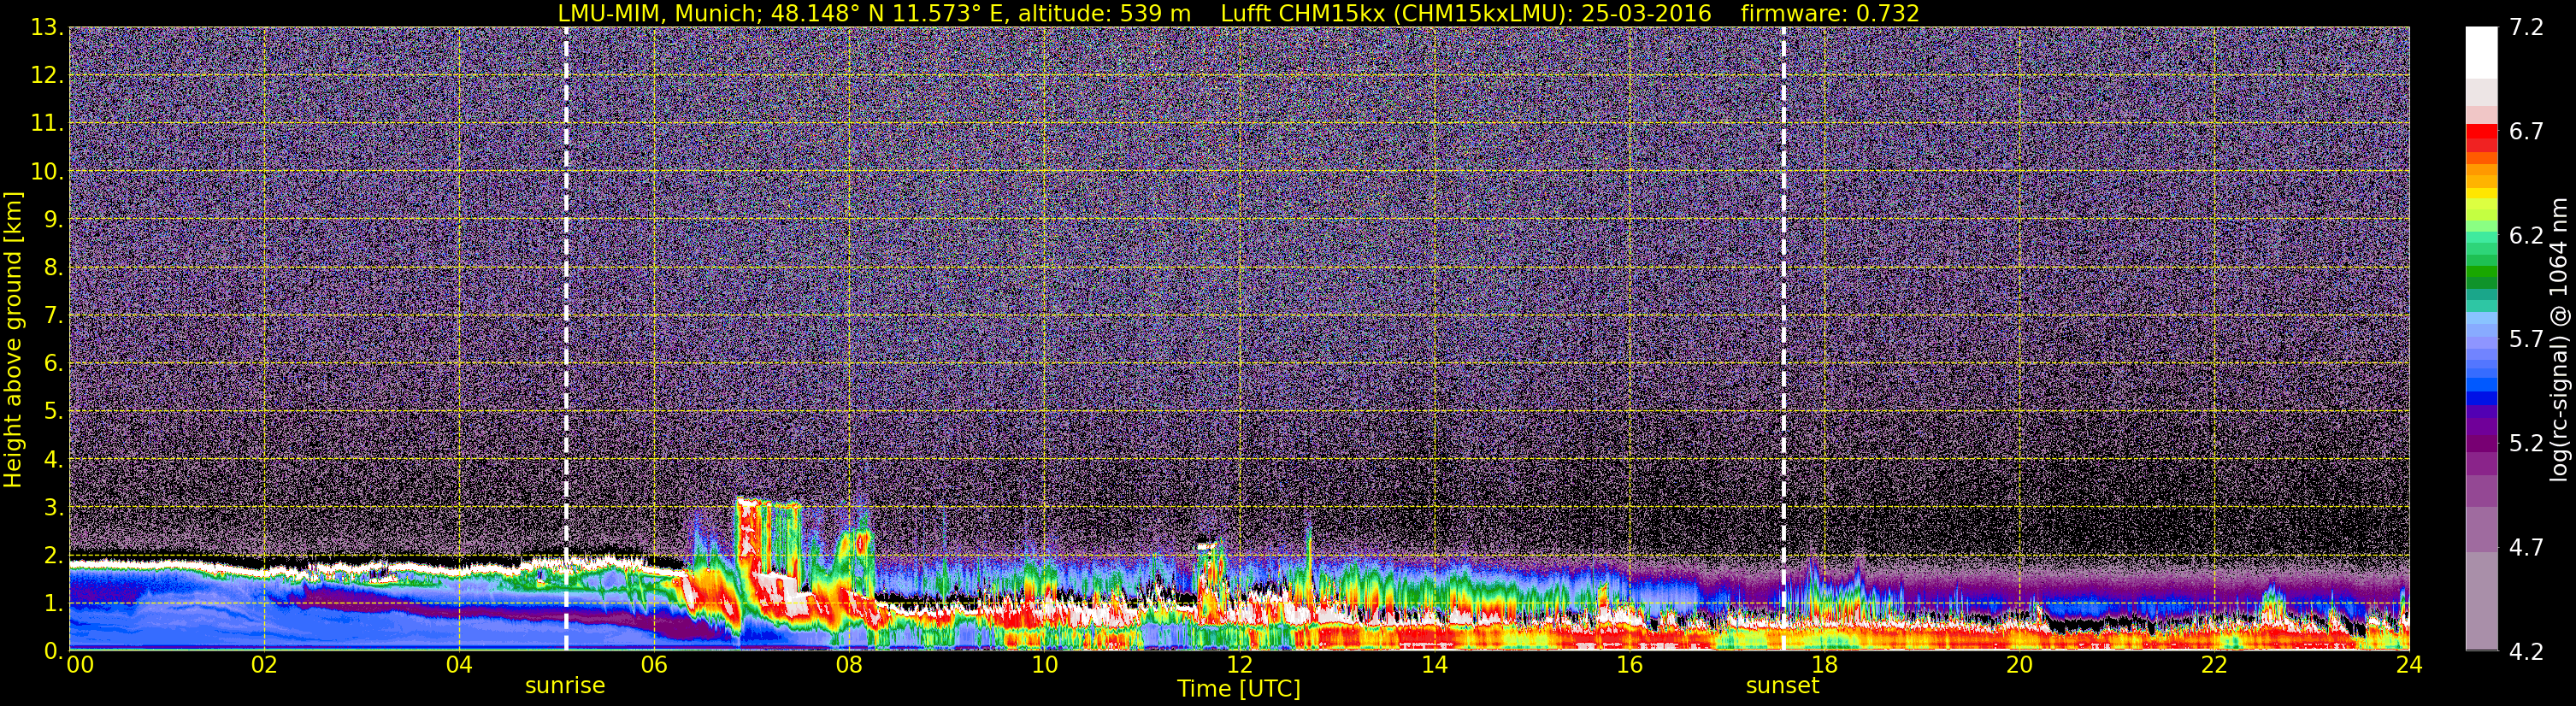Click the time tick label '22'
Viewport: 2576px width, 706px height.
(x=2214, y=665)
